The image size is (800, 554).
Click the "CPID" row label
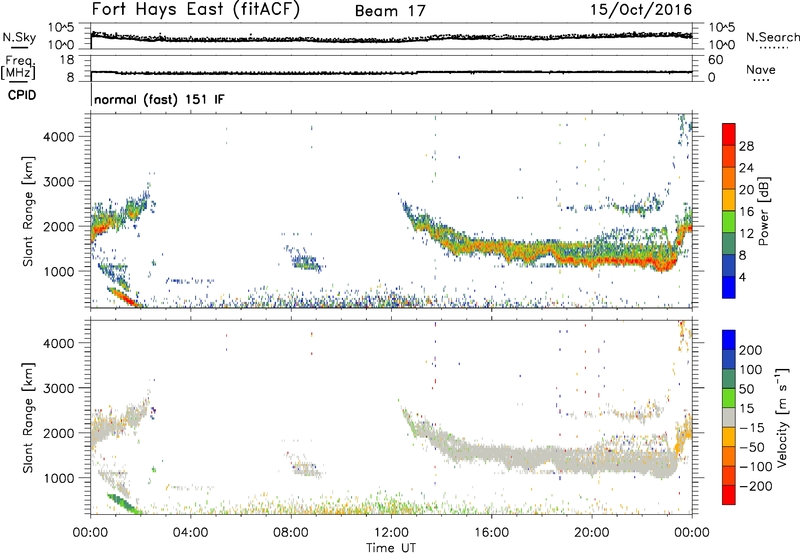click(x=22, y=95)
